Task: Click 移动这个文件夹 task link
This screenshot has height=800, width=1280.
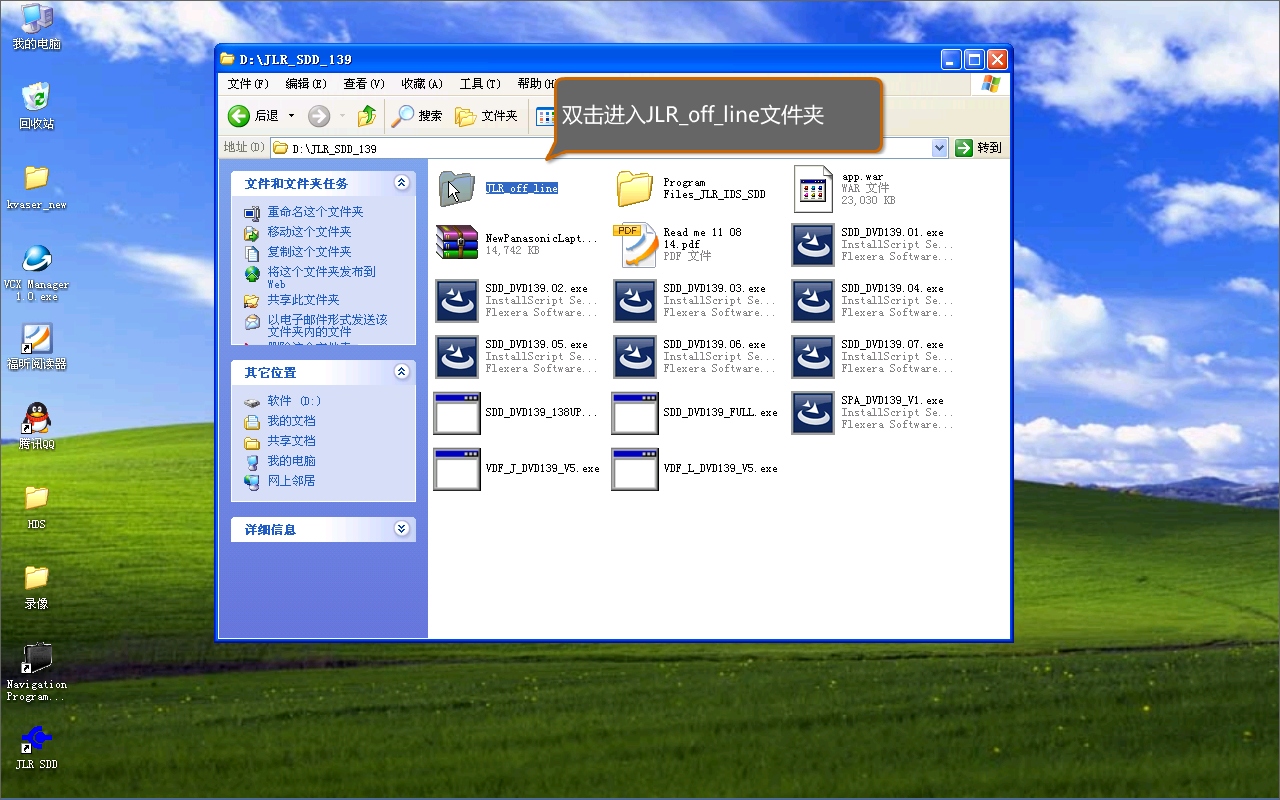Action: (309, 232)
